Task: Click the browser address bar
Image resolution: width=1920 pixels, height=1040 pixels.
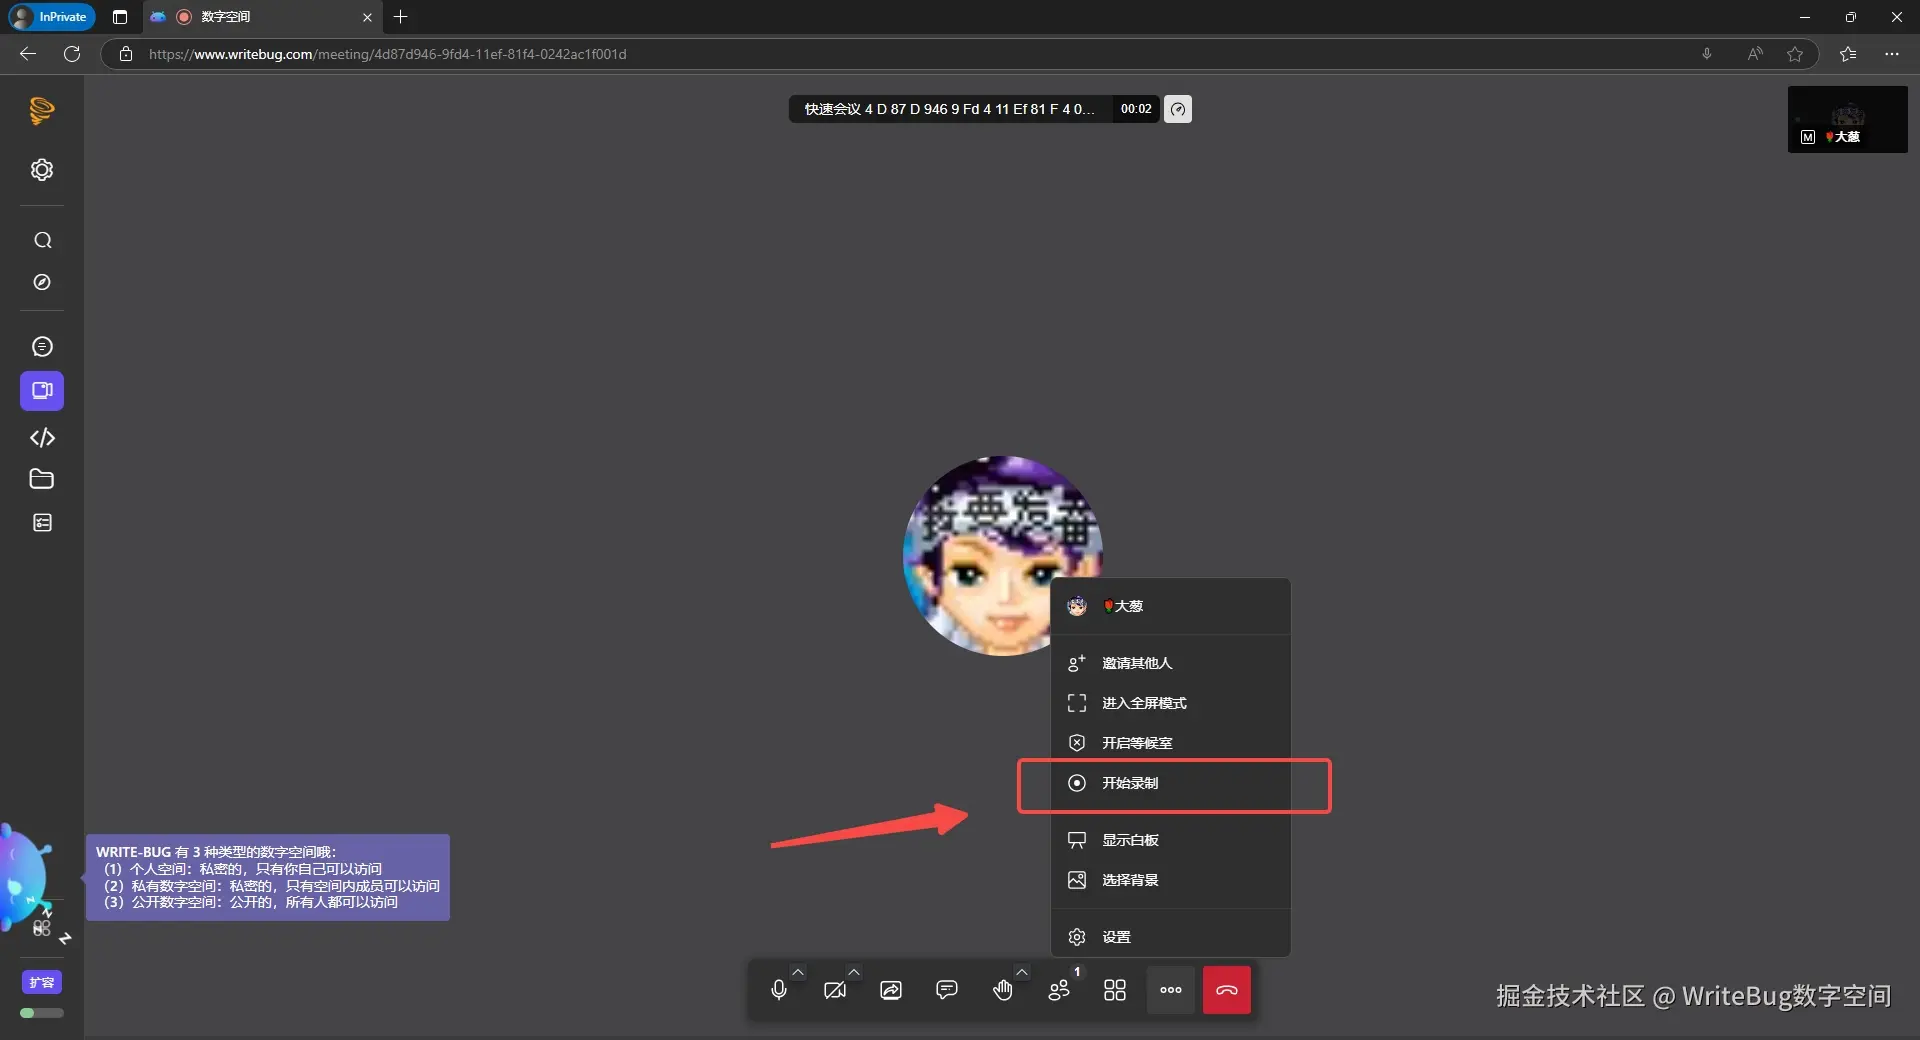Action: (900, 54)
